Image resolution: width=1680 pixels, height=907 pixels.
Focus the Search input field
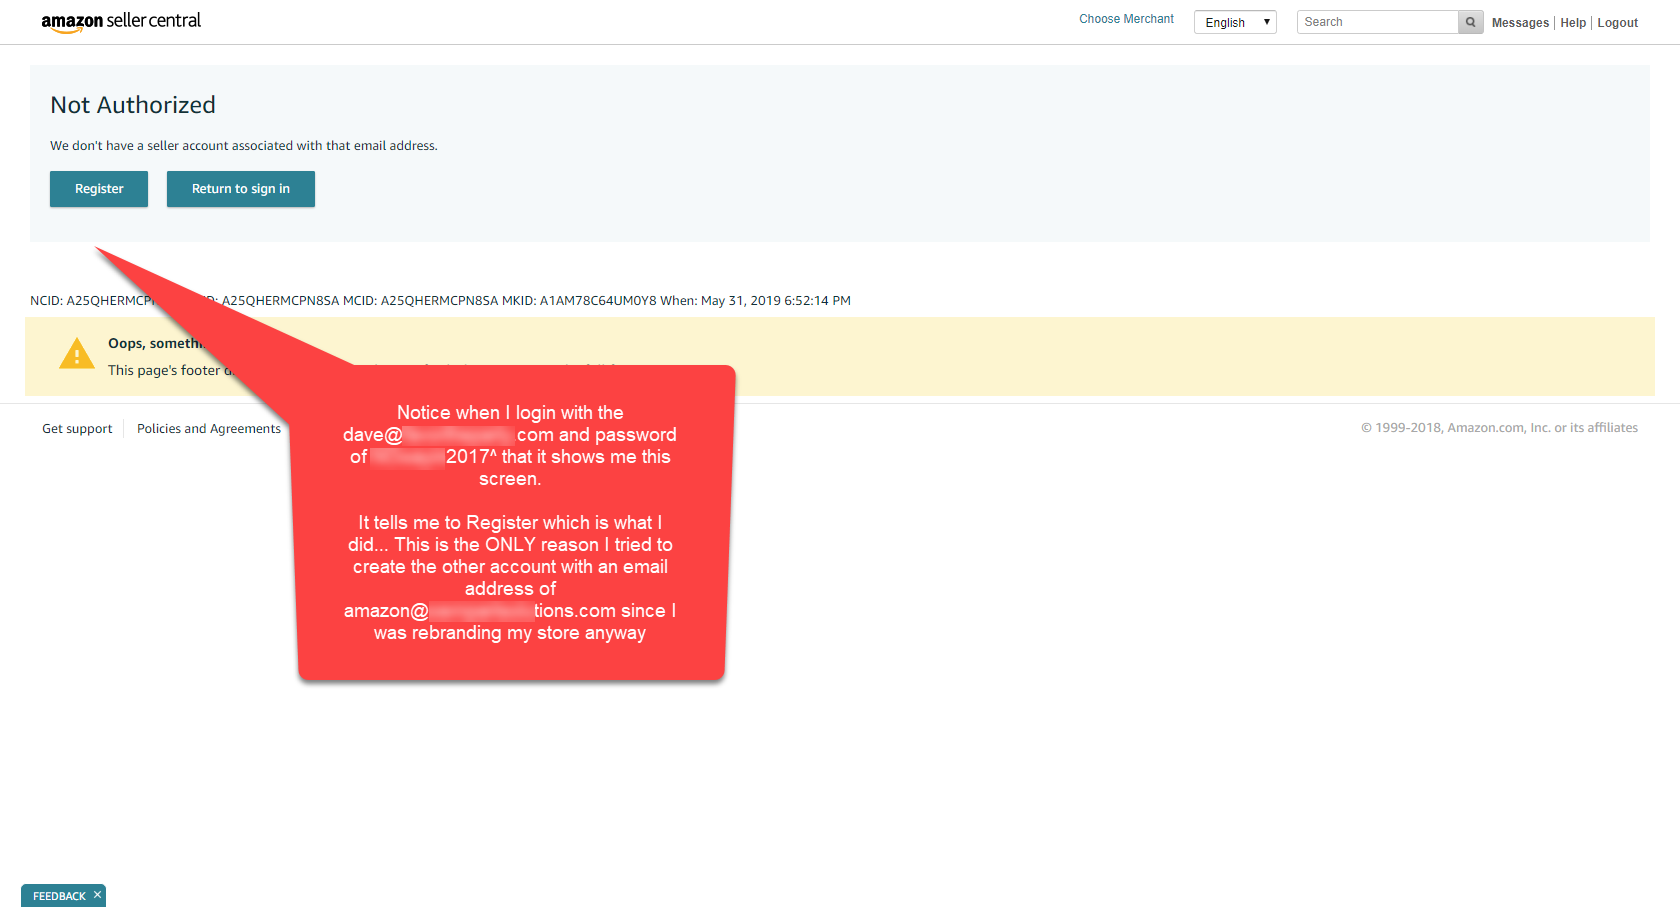click(x=1377, y=22)
